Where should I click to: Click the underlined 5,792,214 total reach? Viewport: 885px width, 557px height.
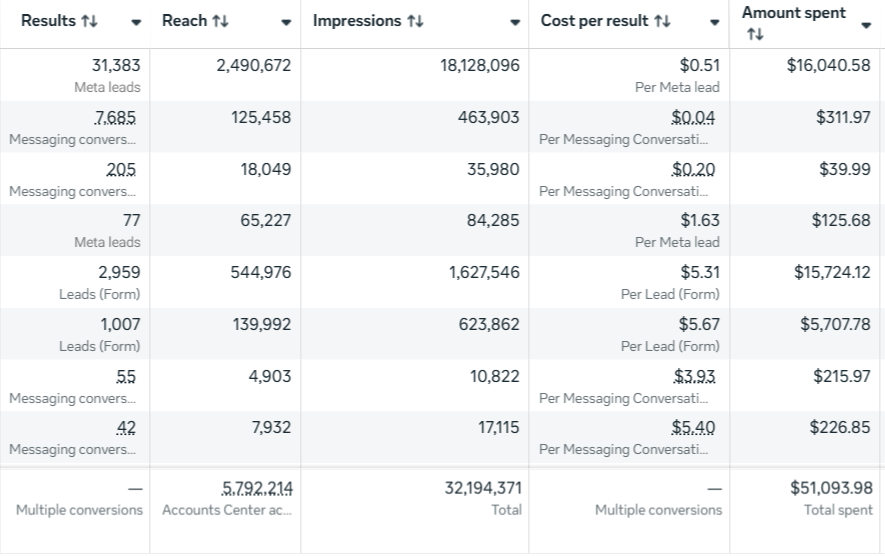[256, 488]
